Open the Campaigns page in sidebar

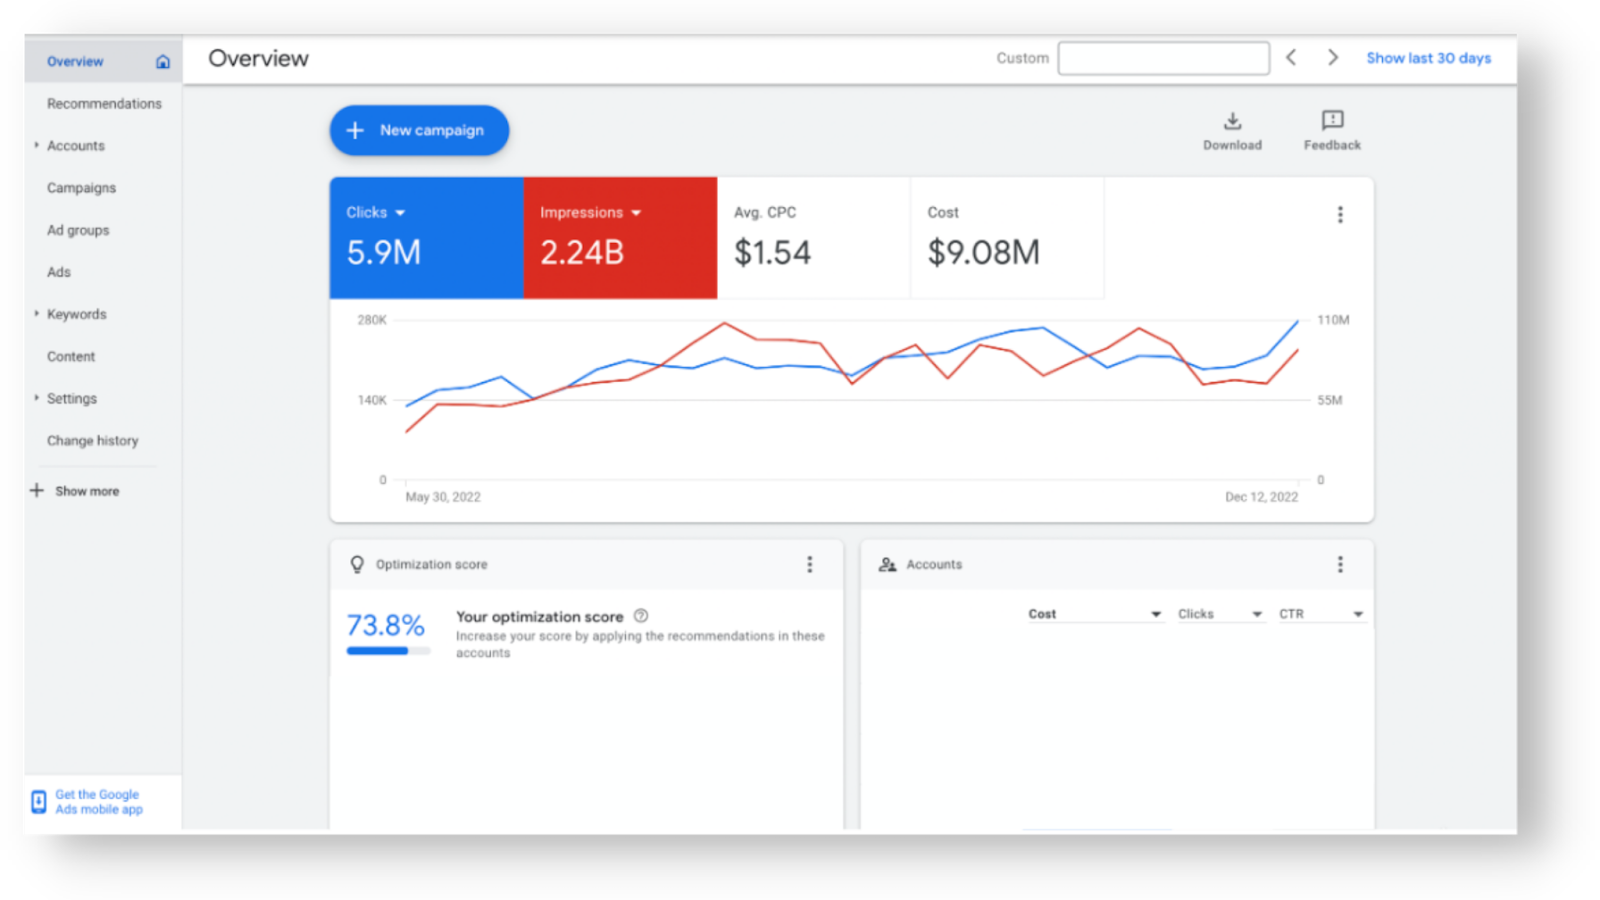[81, 188]
